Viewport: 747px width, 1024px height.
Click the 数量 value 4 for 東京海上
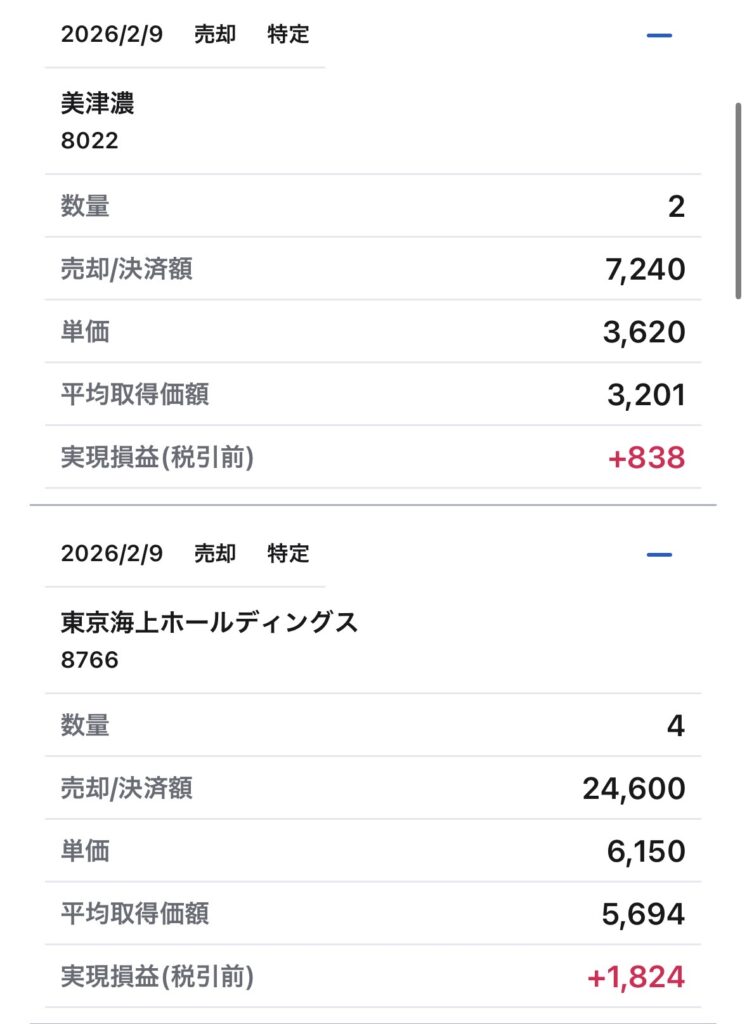pos(676,726)
